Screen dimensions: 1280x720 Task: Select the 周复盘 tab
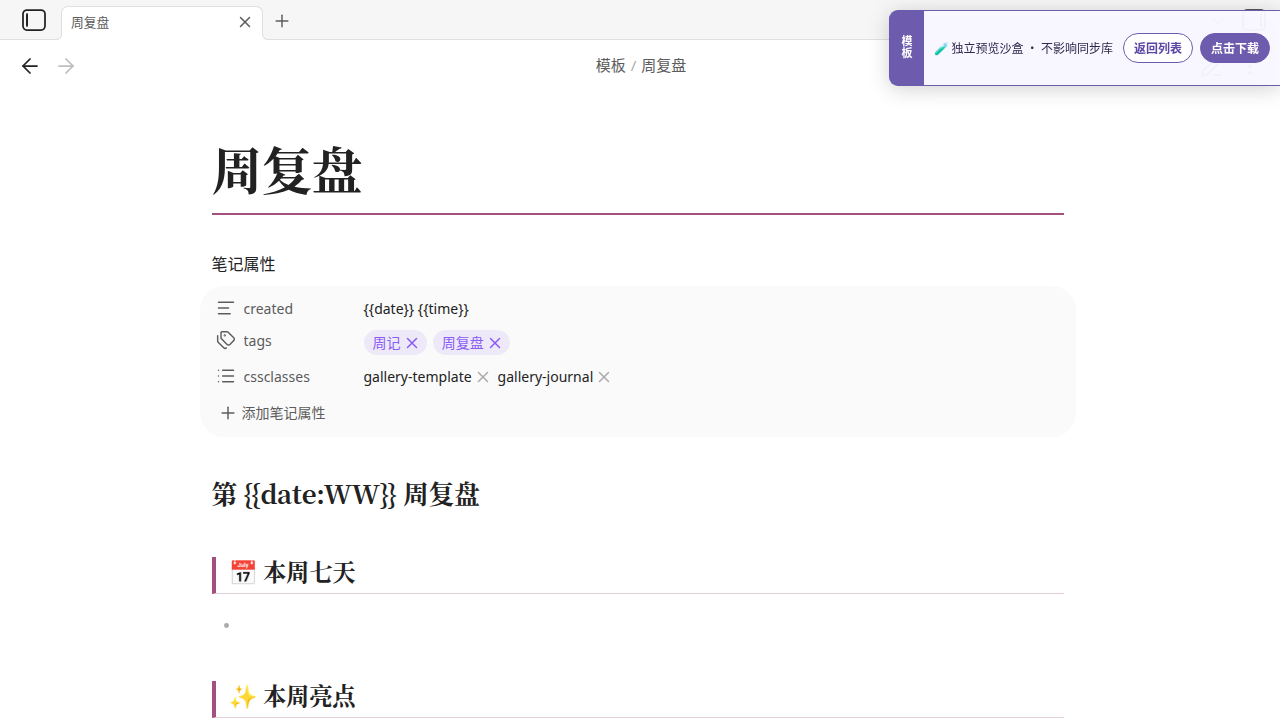coord(162,22)
